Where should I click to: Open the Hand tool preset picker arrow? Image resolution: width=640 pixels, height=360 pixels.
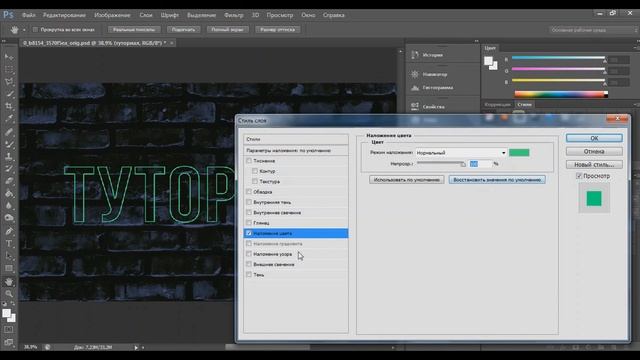tap(24, 30)
